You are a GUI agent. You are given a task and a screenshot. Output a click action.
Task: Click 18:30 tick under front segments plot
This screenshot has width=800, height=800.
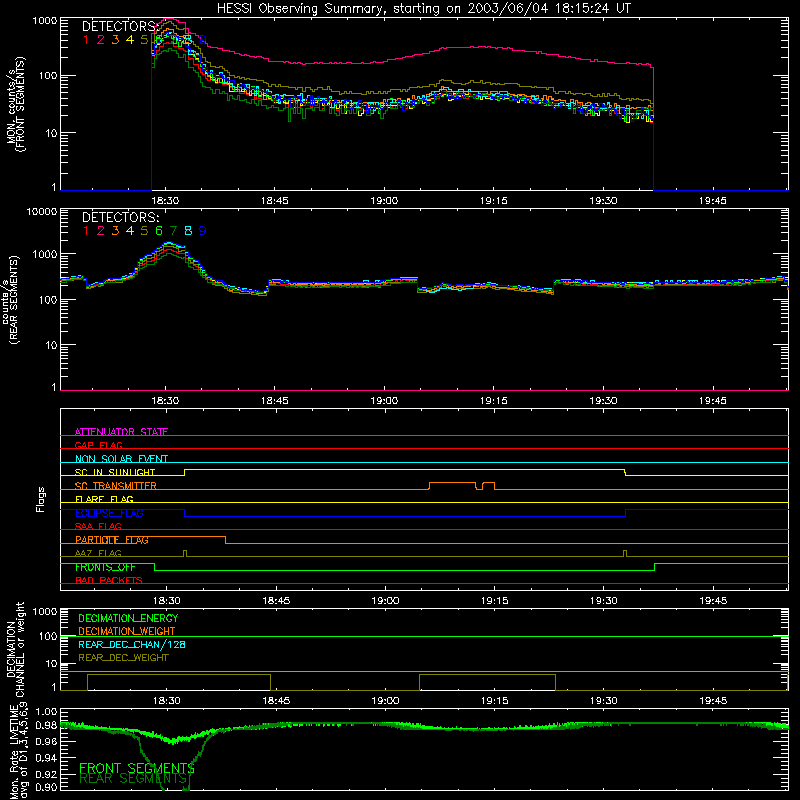(165, 201)
